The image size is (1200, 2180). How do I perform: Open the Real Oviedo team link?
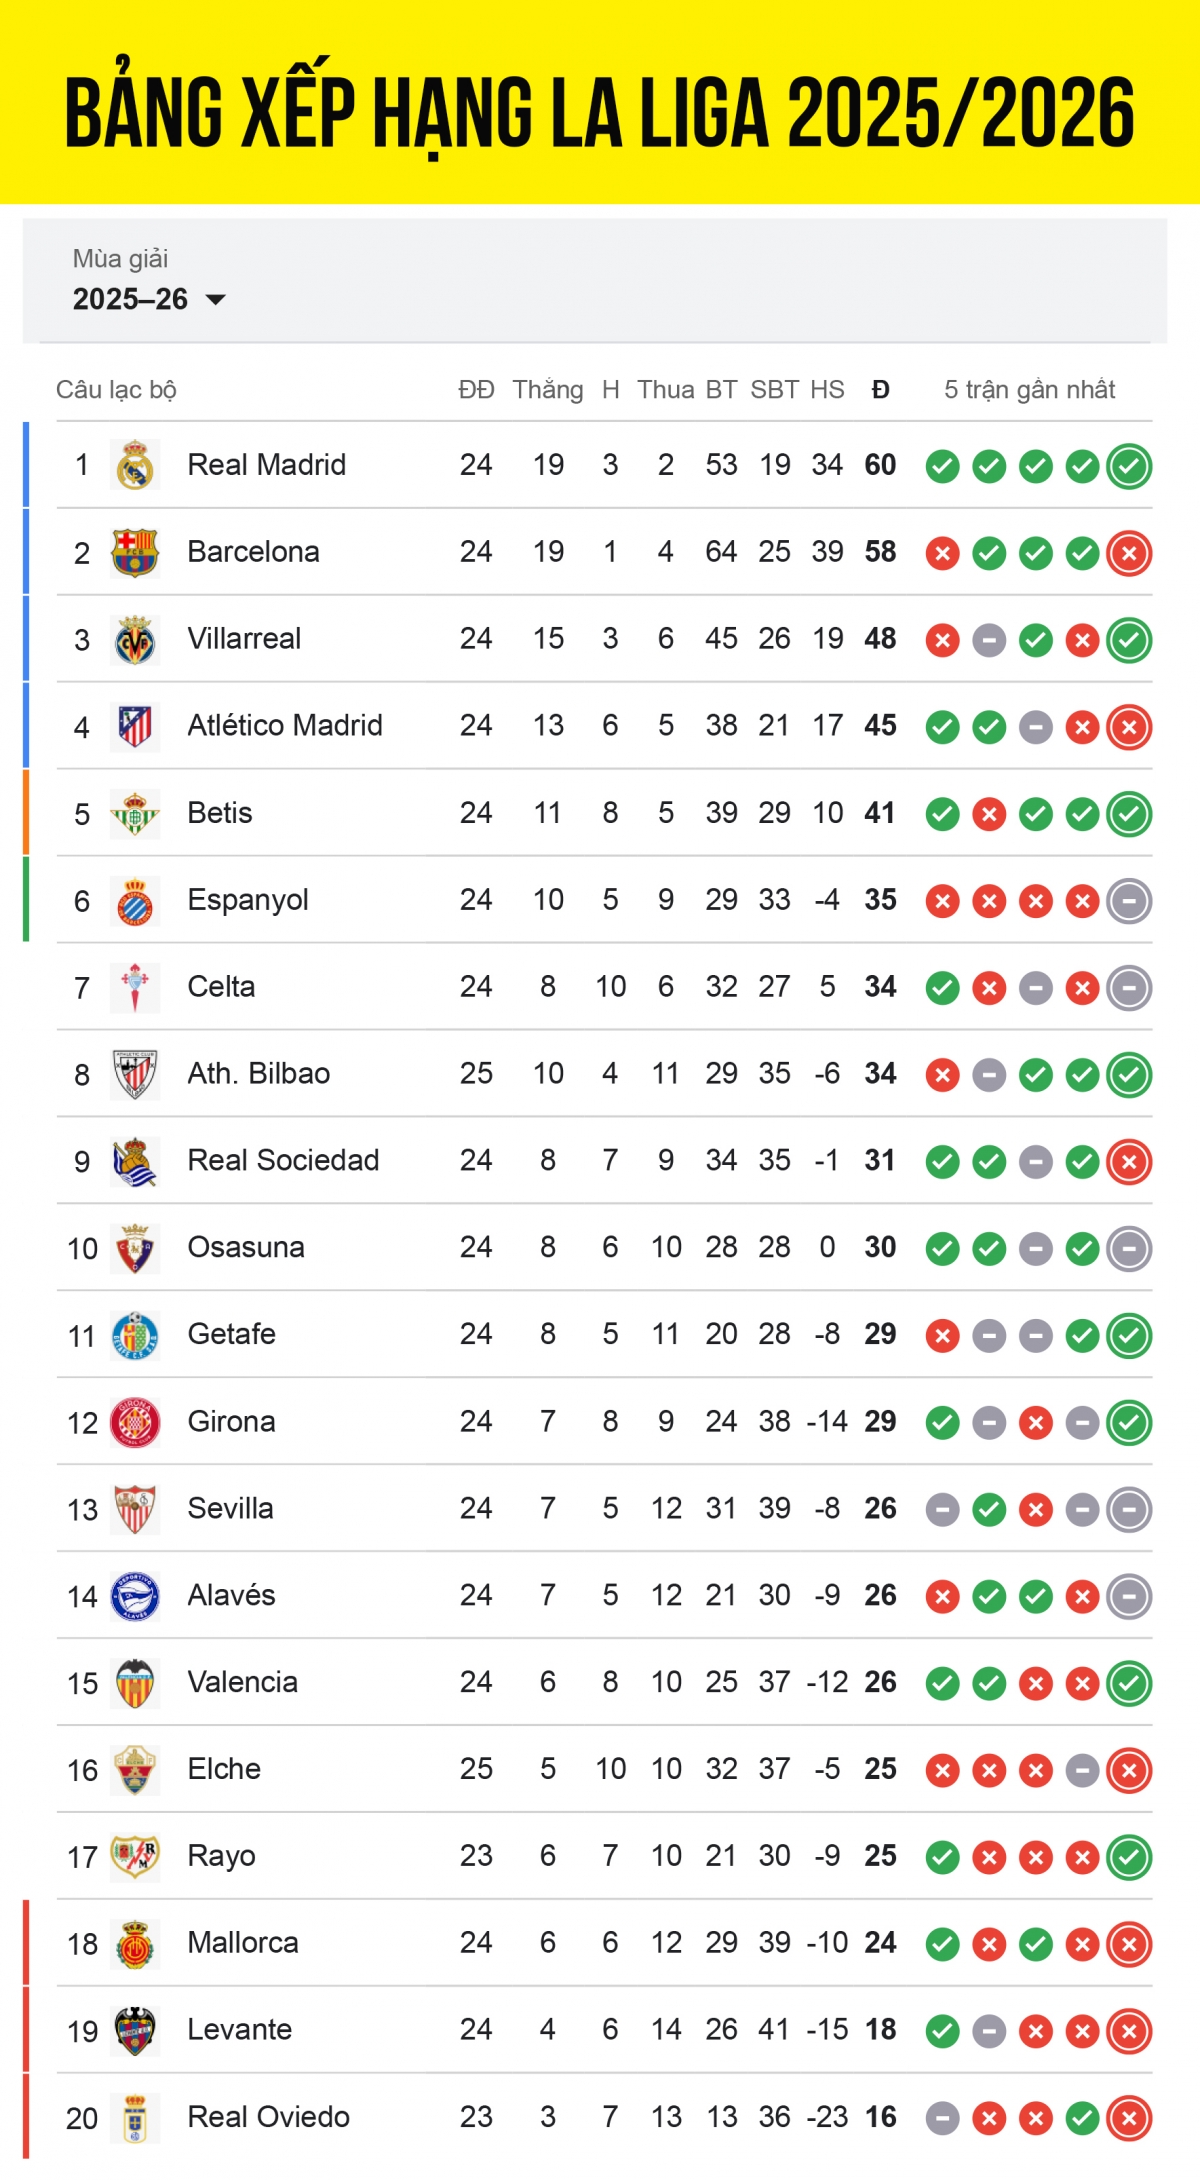(x=268, y=2117)
